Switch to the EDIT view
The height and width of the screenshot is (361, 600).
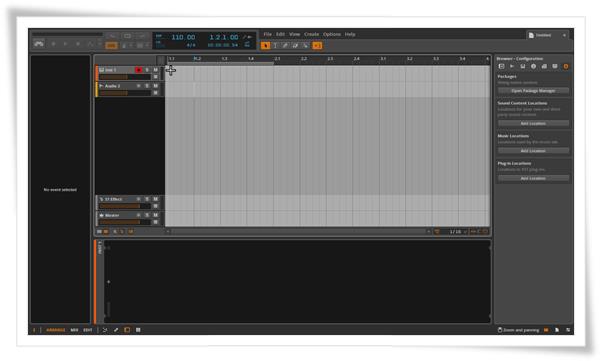pyautogui.click(x=88, y=330)
